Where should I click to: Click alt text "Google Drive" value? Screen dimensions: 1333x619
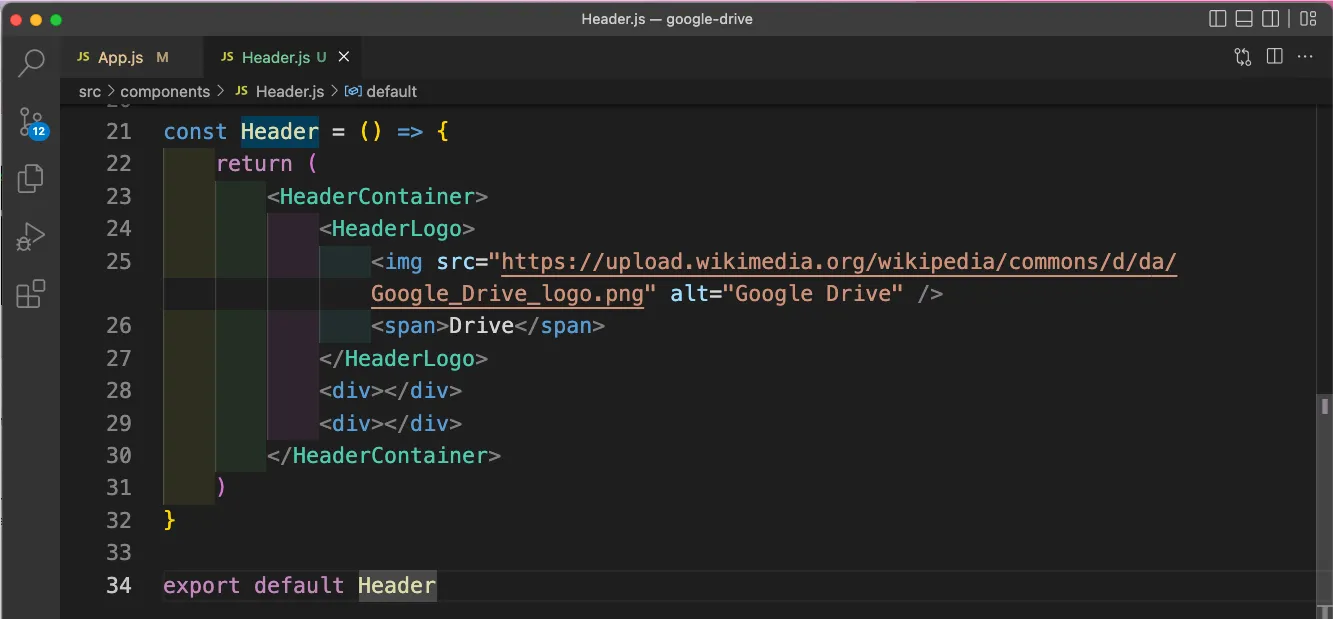pyautogui.click(x=813, y=294)
